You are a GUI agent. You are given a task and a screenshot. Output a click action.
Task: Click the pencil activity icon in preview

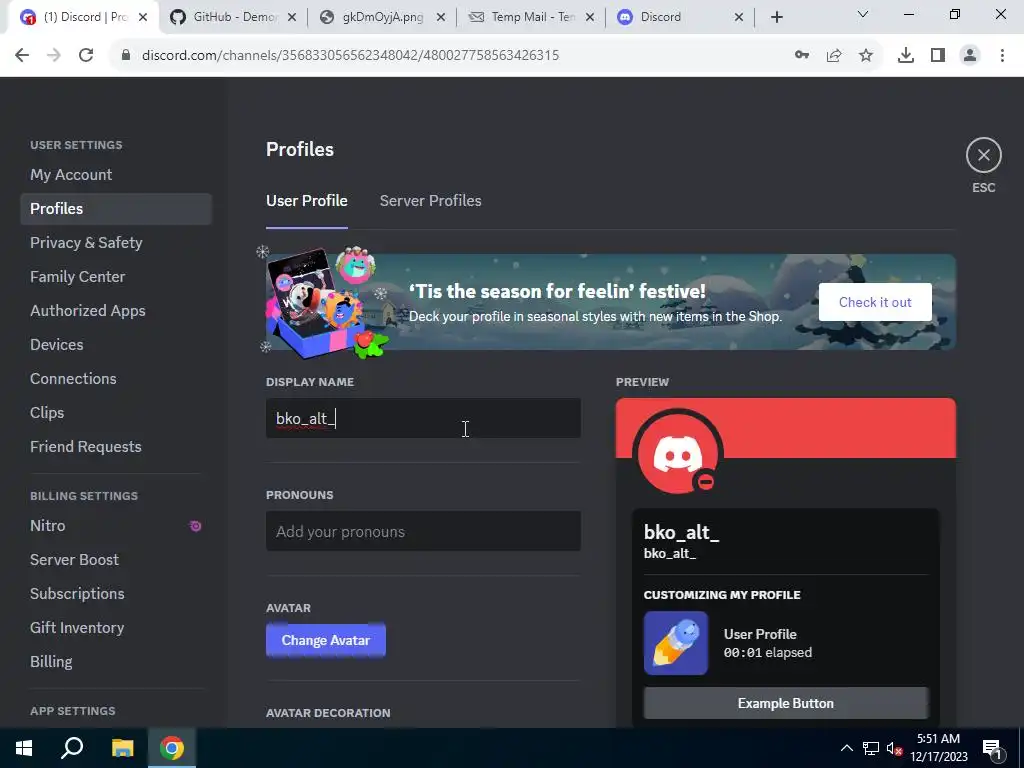676,643
